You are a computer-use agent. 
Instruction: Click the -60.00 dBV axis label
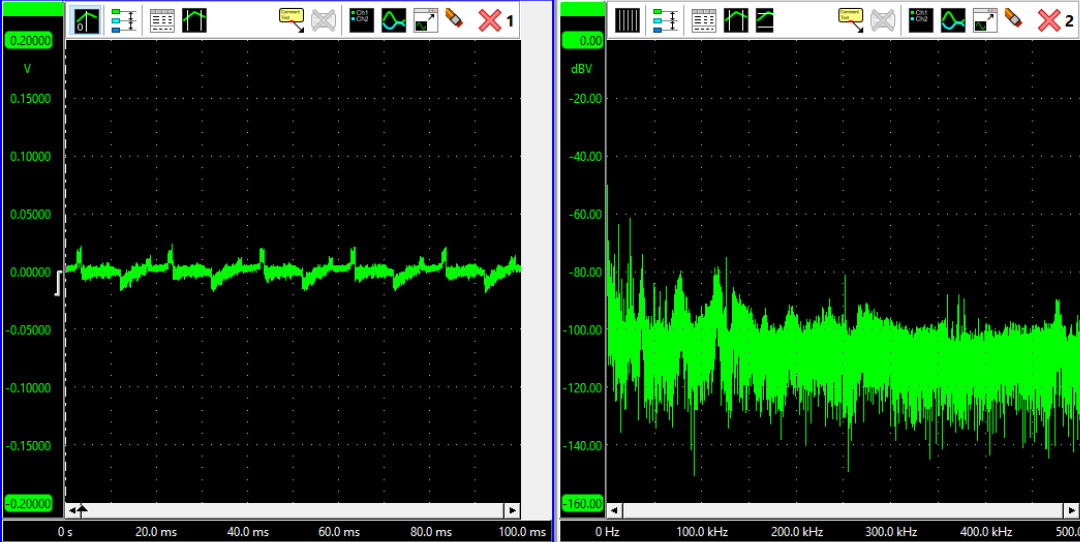pyautogui.click(x=585, y=214)
